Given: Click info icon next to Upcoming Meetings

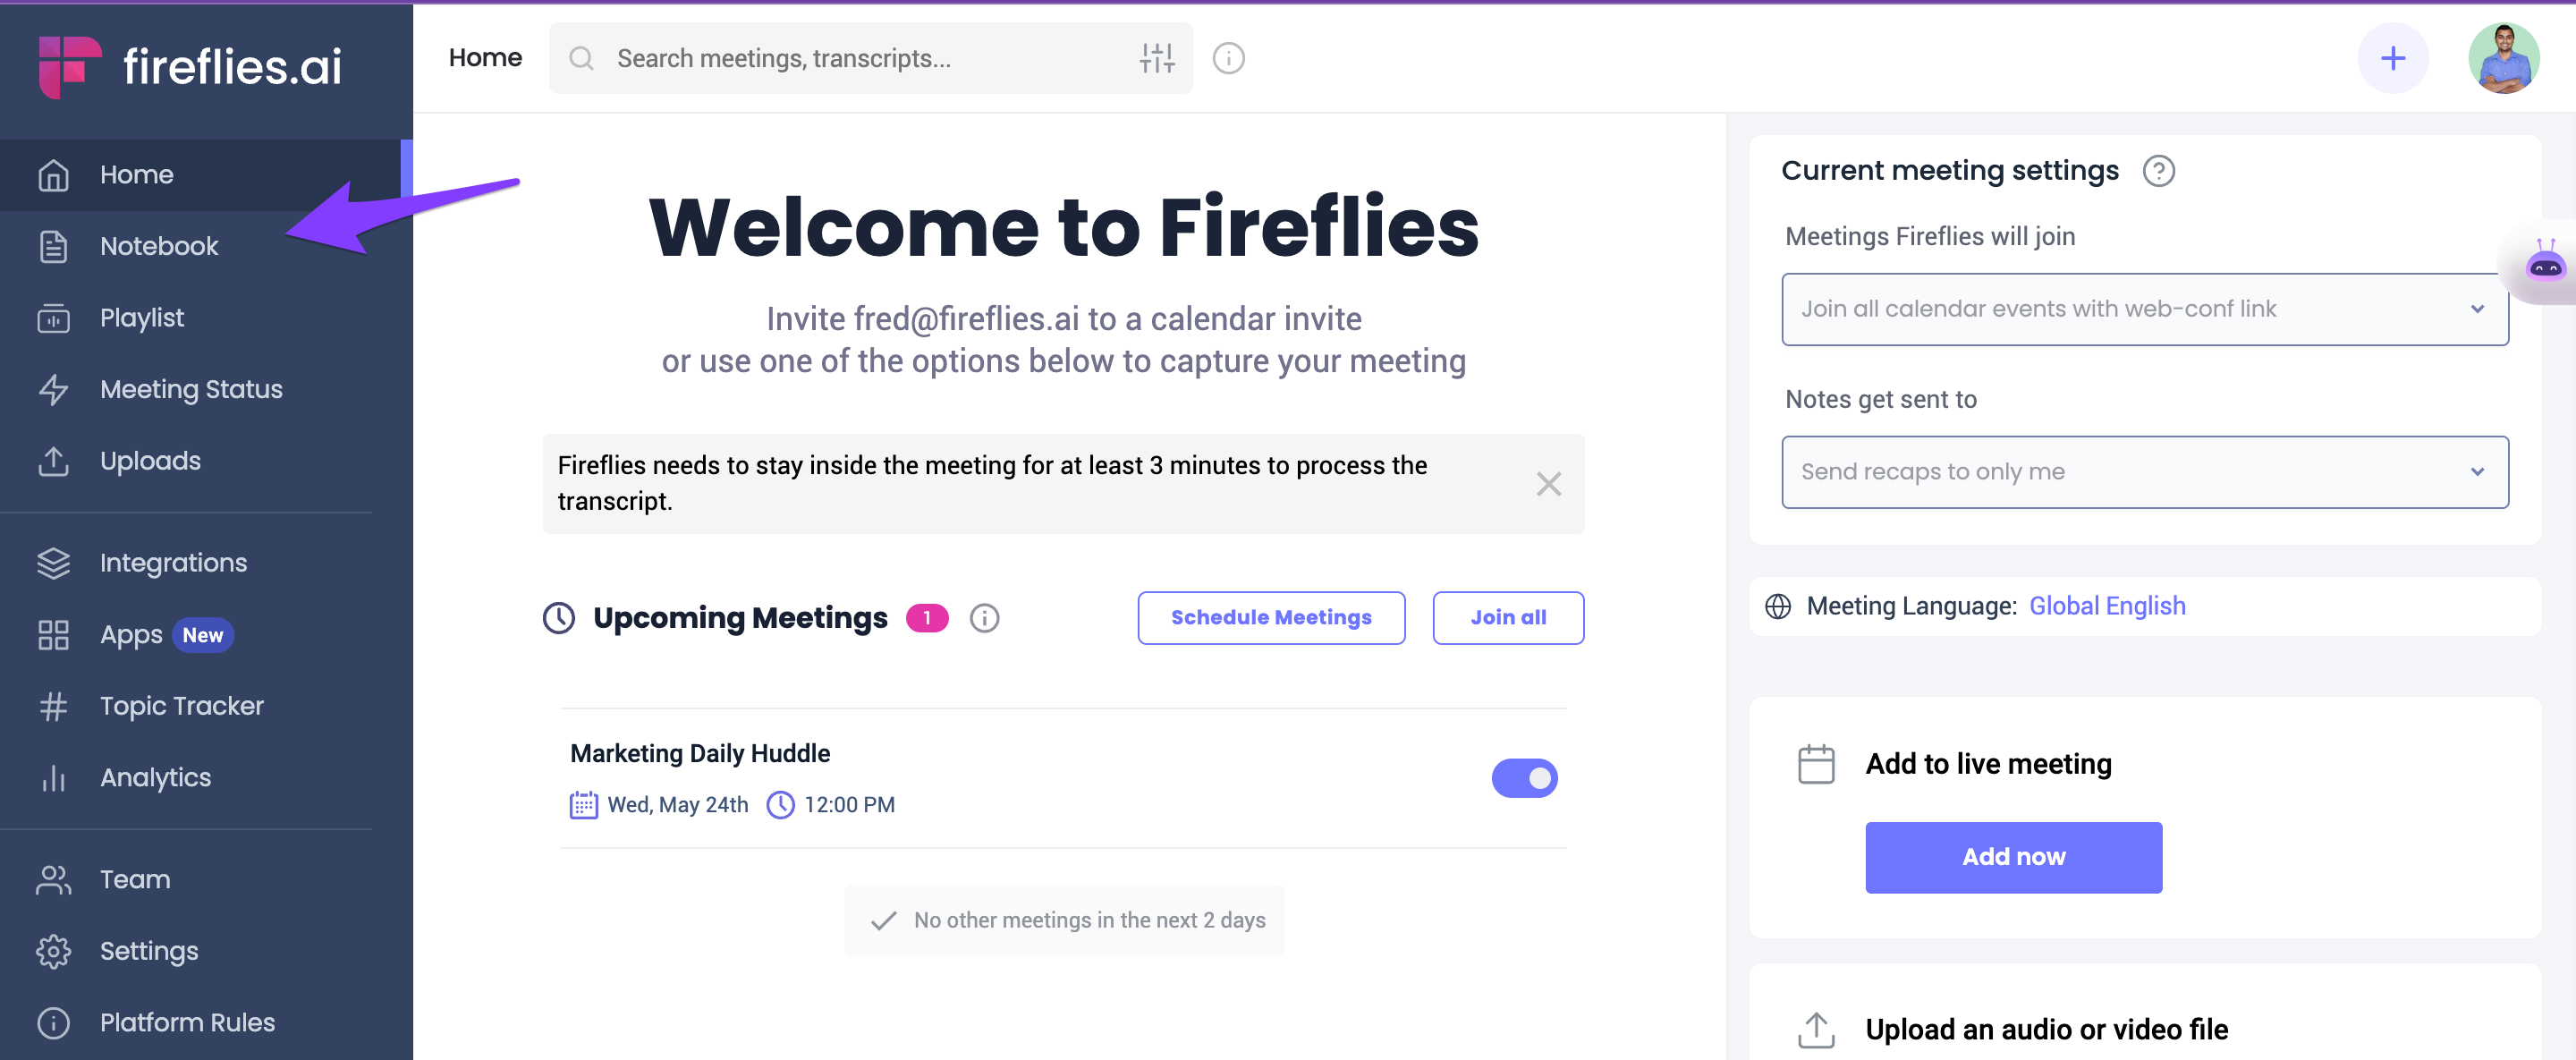Looking at the screenshot, I should pos(984,618).
